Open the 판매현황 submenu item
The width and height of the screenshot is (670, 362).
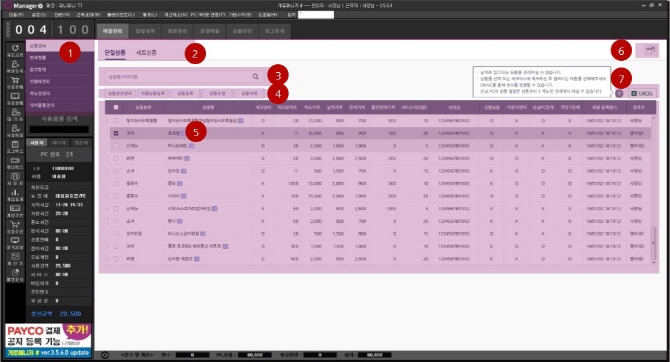(59, 58)
